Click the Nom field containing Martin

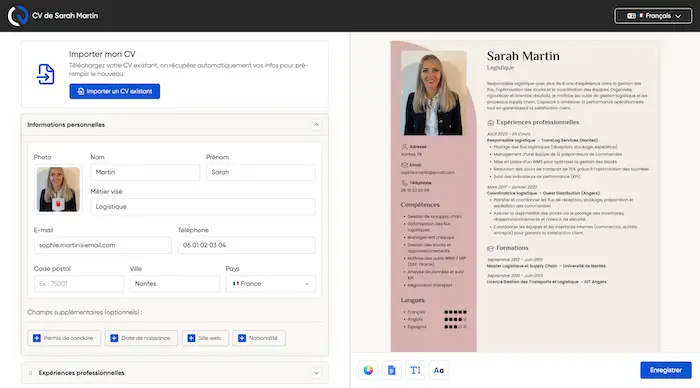point(145,172)
